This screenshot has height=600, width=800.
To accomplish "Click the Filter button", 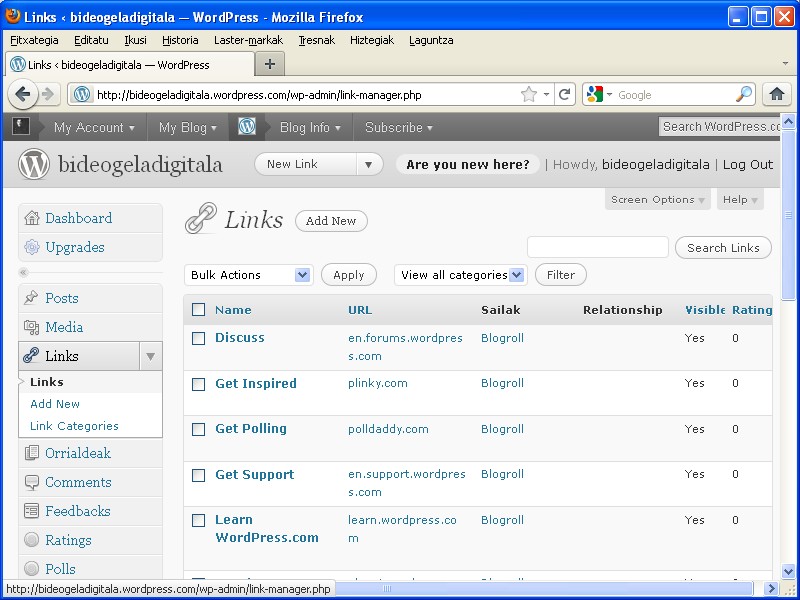I will [561, 275].
